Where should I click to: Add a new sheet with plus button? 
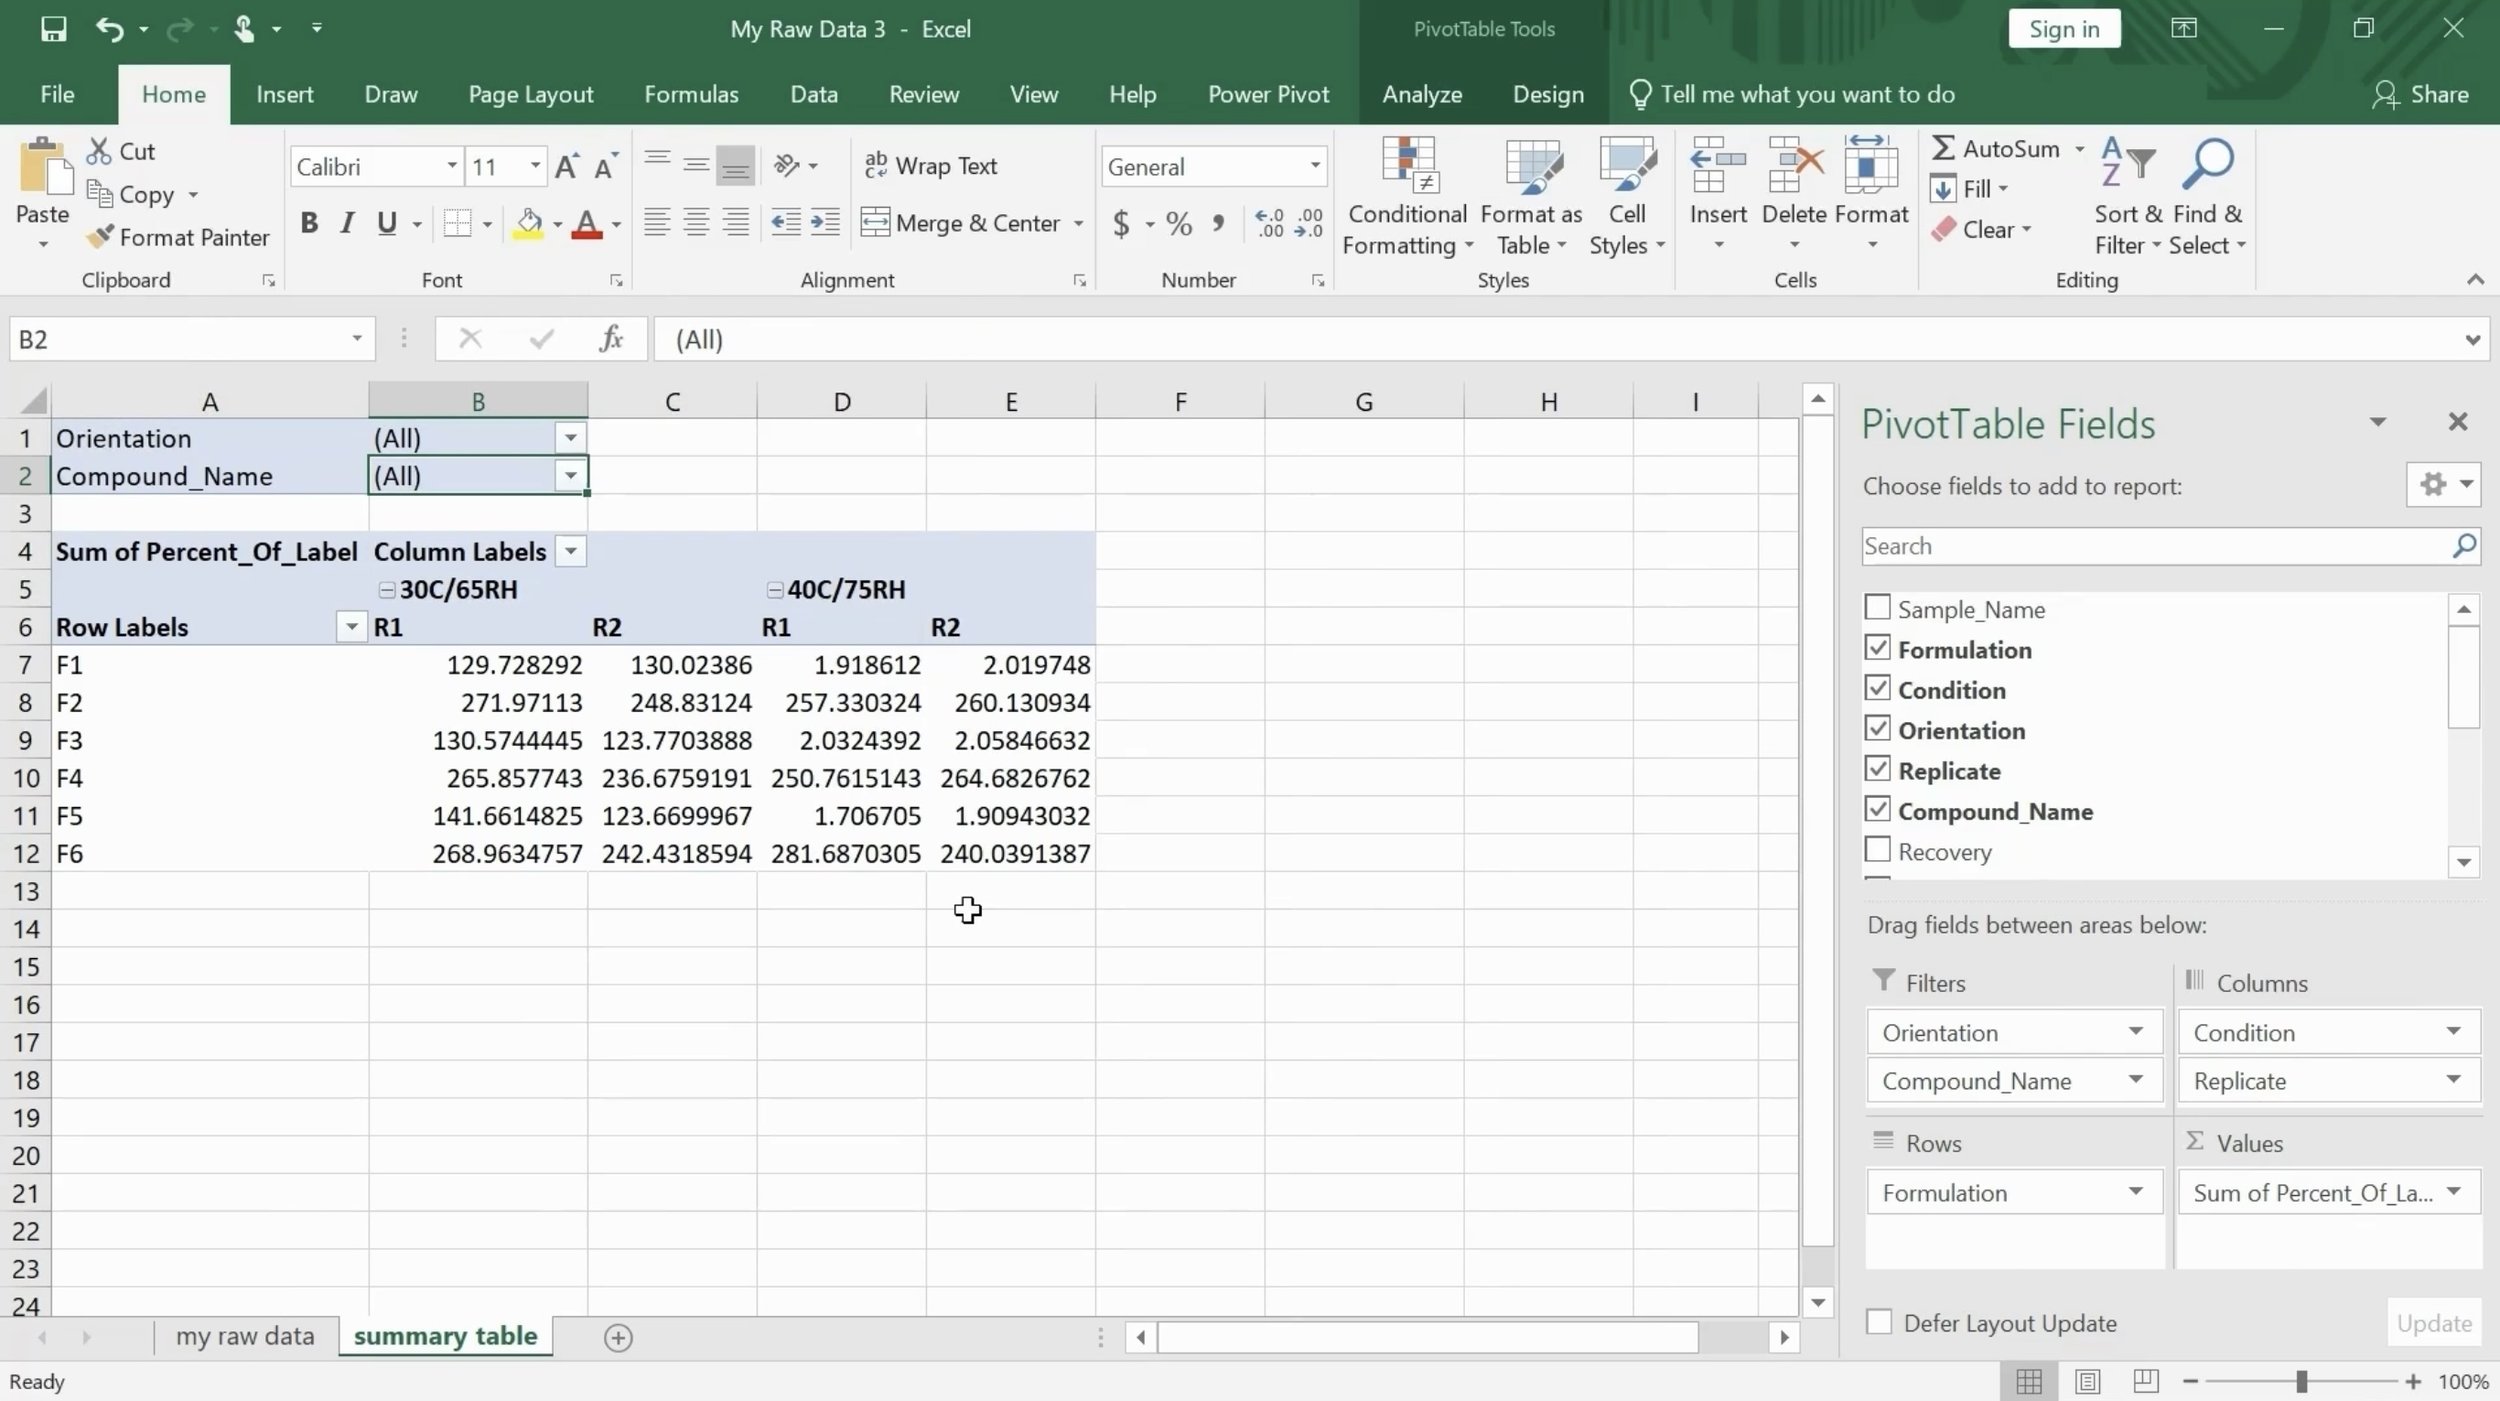pyautogui.click(x=618, y=1337)
